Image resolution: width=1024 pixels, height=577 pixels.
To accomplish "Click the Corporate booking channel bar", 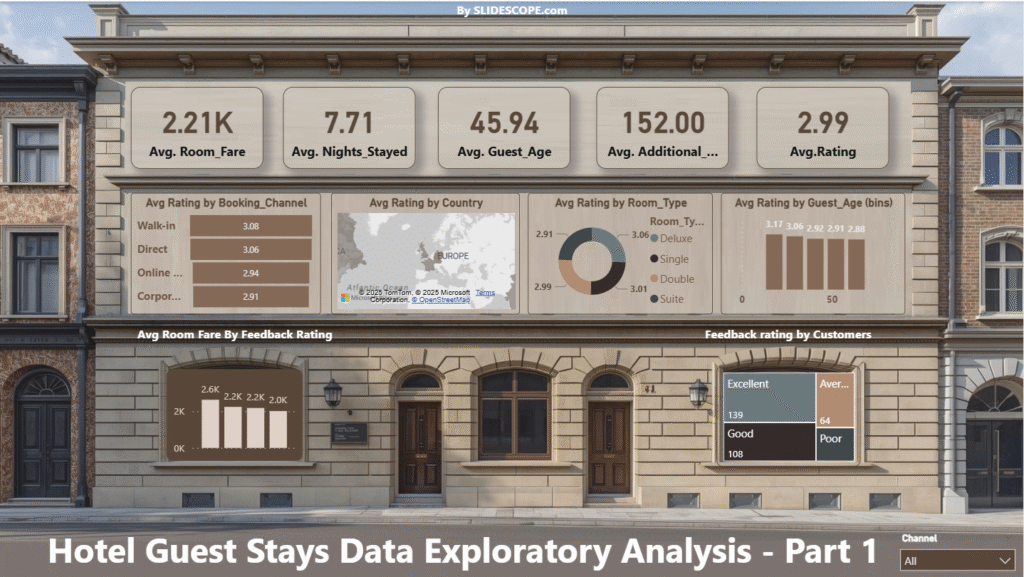I will (x=251, y=296).
